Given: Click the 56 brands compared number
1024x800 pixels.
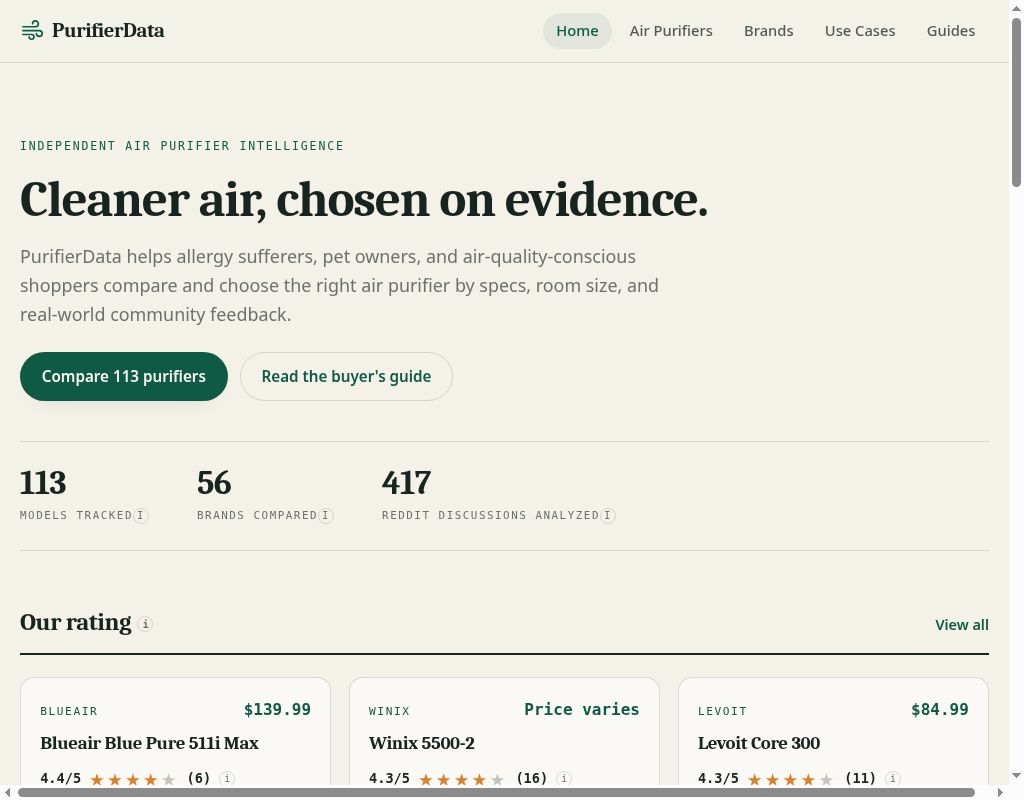Looking at the screenshot, I should [214, 483].
